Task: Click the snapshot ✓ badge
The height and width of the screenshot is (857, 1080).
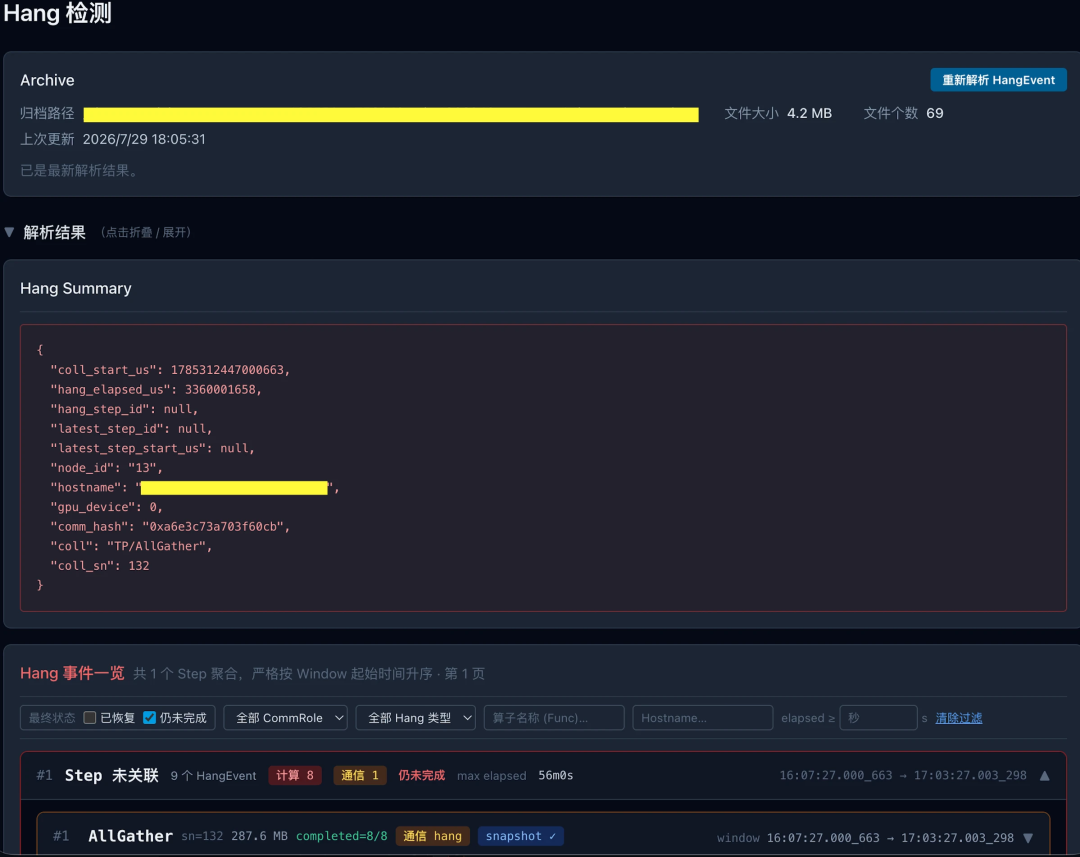Action: click(x=521, y=836)
